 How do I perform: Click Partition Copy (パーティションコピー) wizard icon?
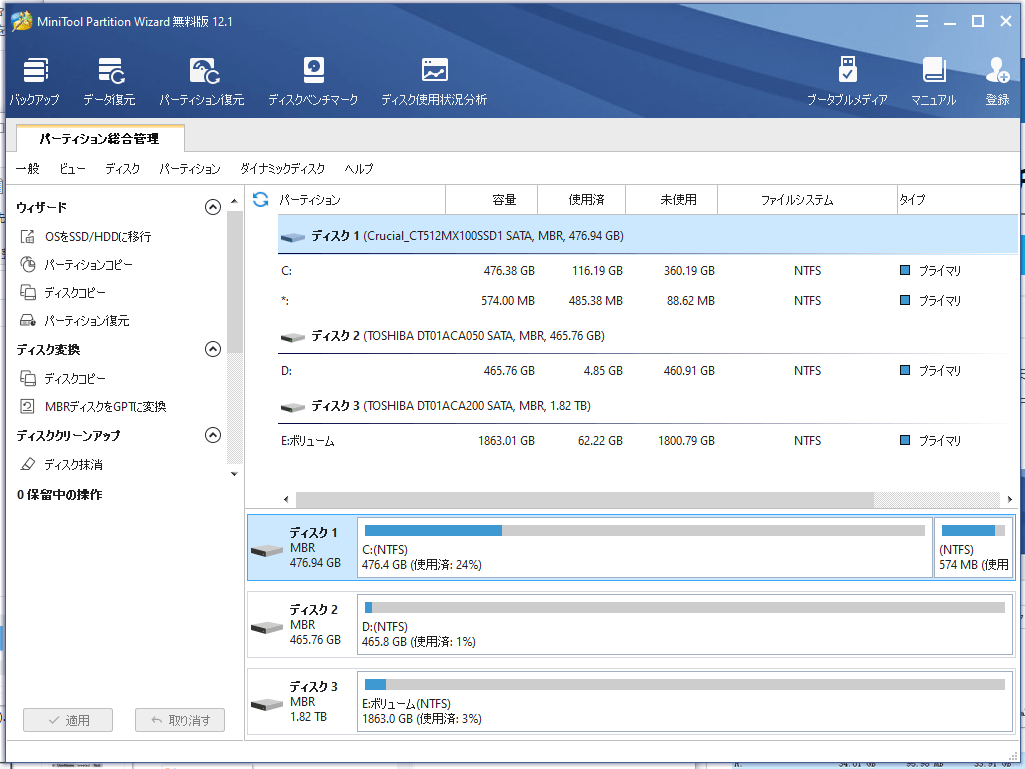pyautogui.click(x=27, y=264)
